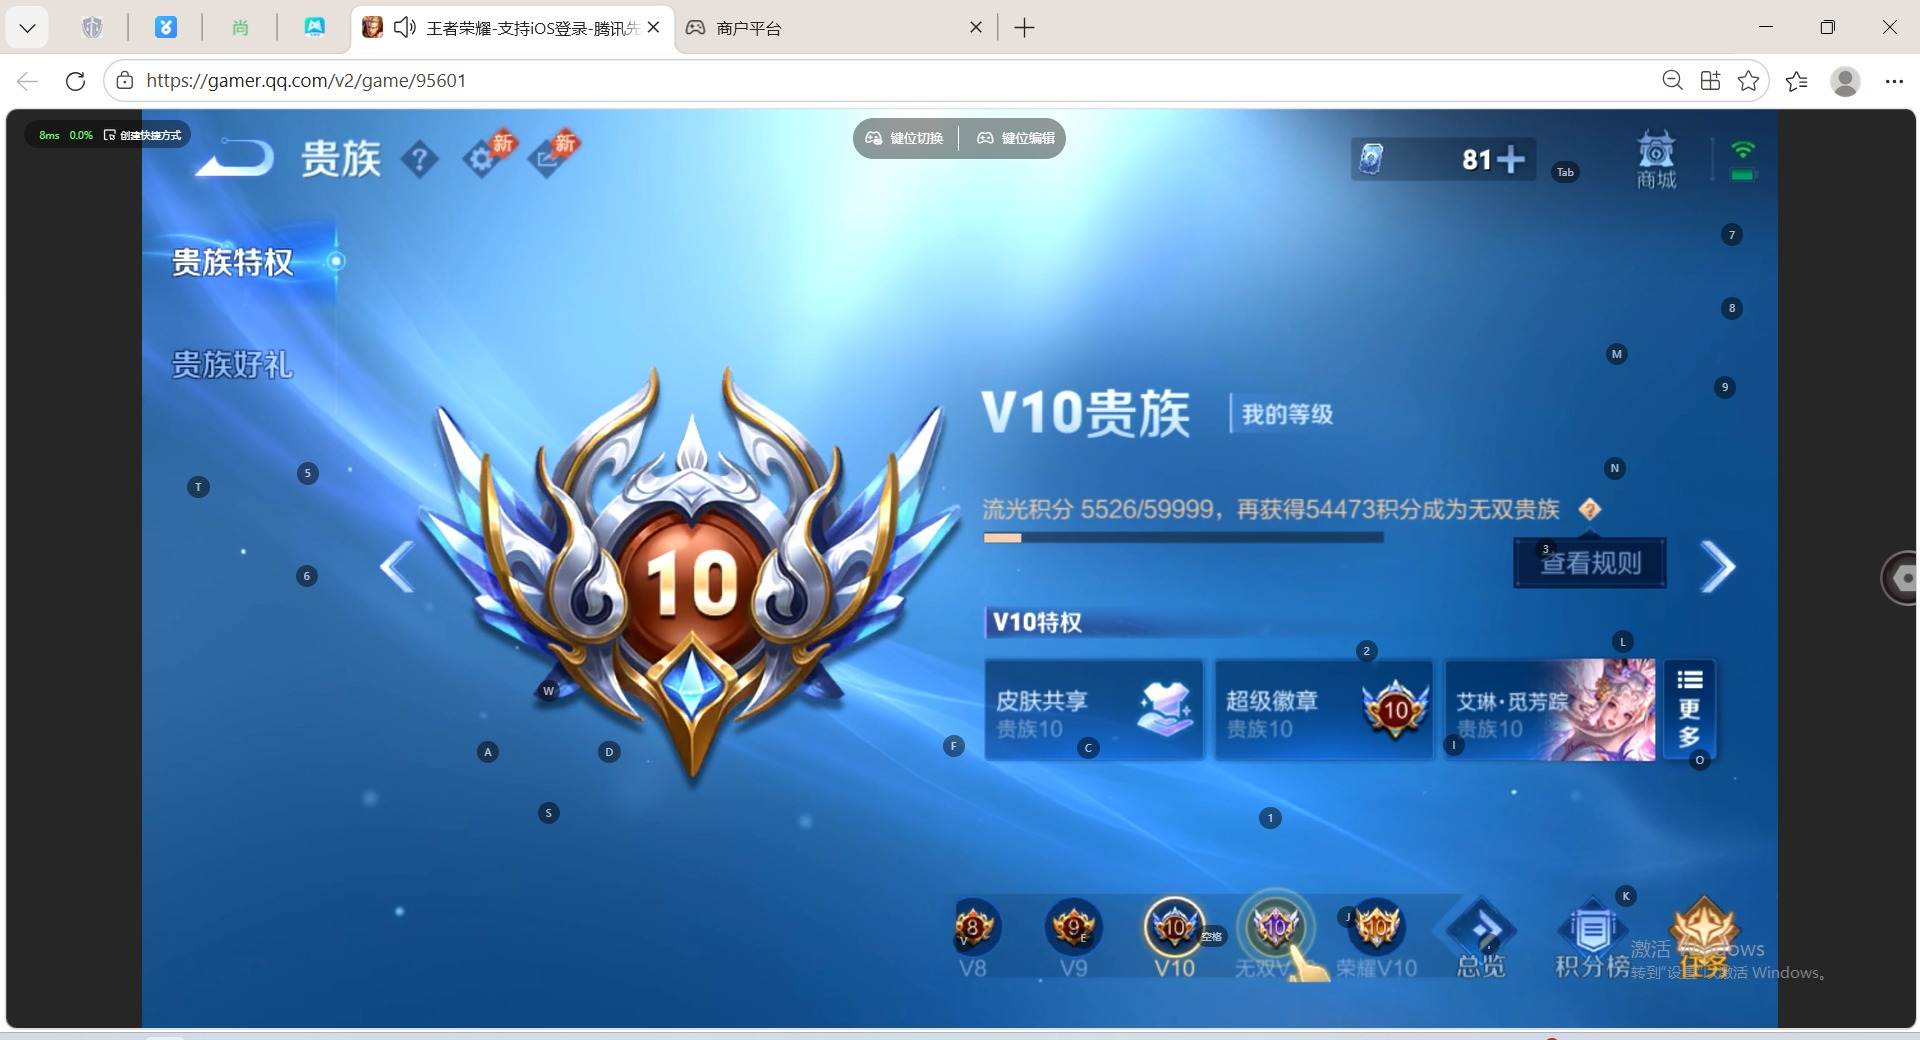Open the browser tab list dropdown chevron
The image size is (1920, 1040).
click(x=28, y=28)
